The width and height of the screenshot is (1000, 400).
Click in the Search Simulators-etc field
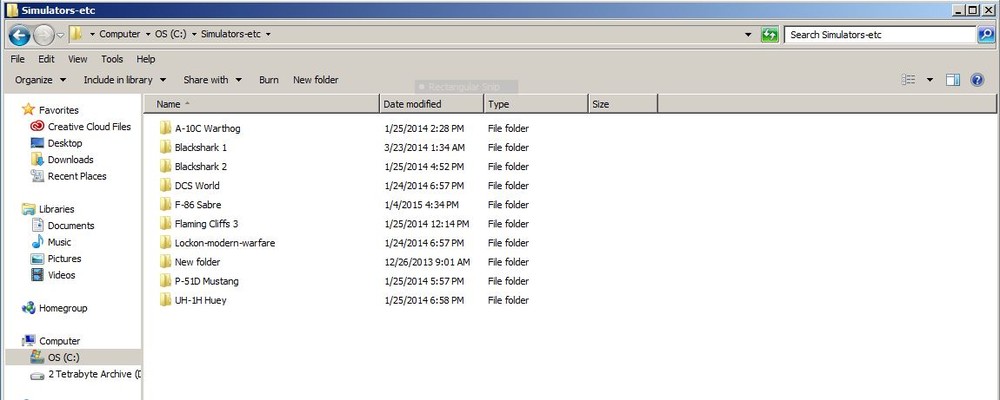pyautogui.click(x=880, y=34)
